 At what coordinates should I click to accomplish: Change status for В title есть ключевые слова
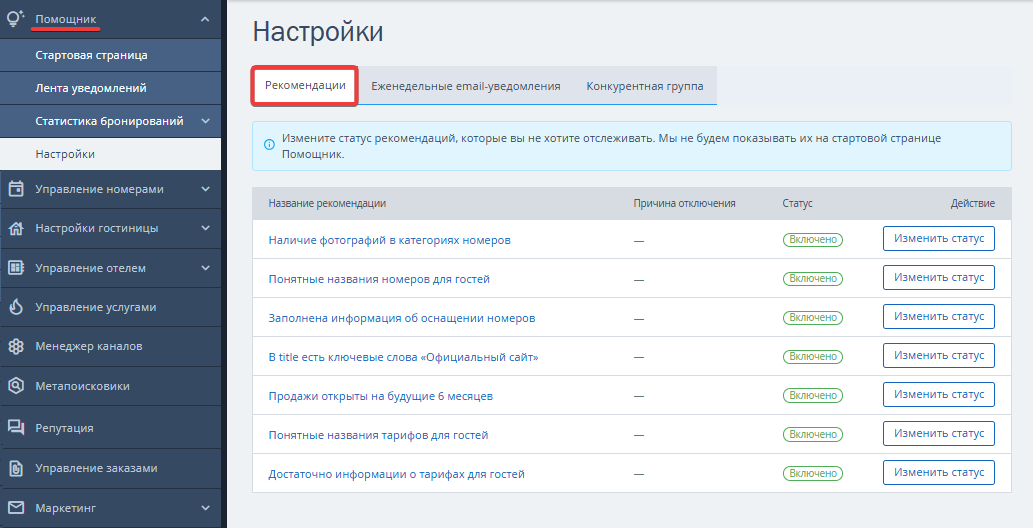click(x=939, y=355)
